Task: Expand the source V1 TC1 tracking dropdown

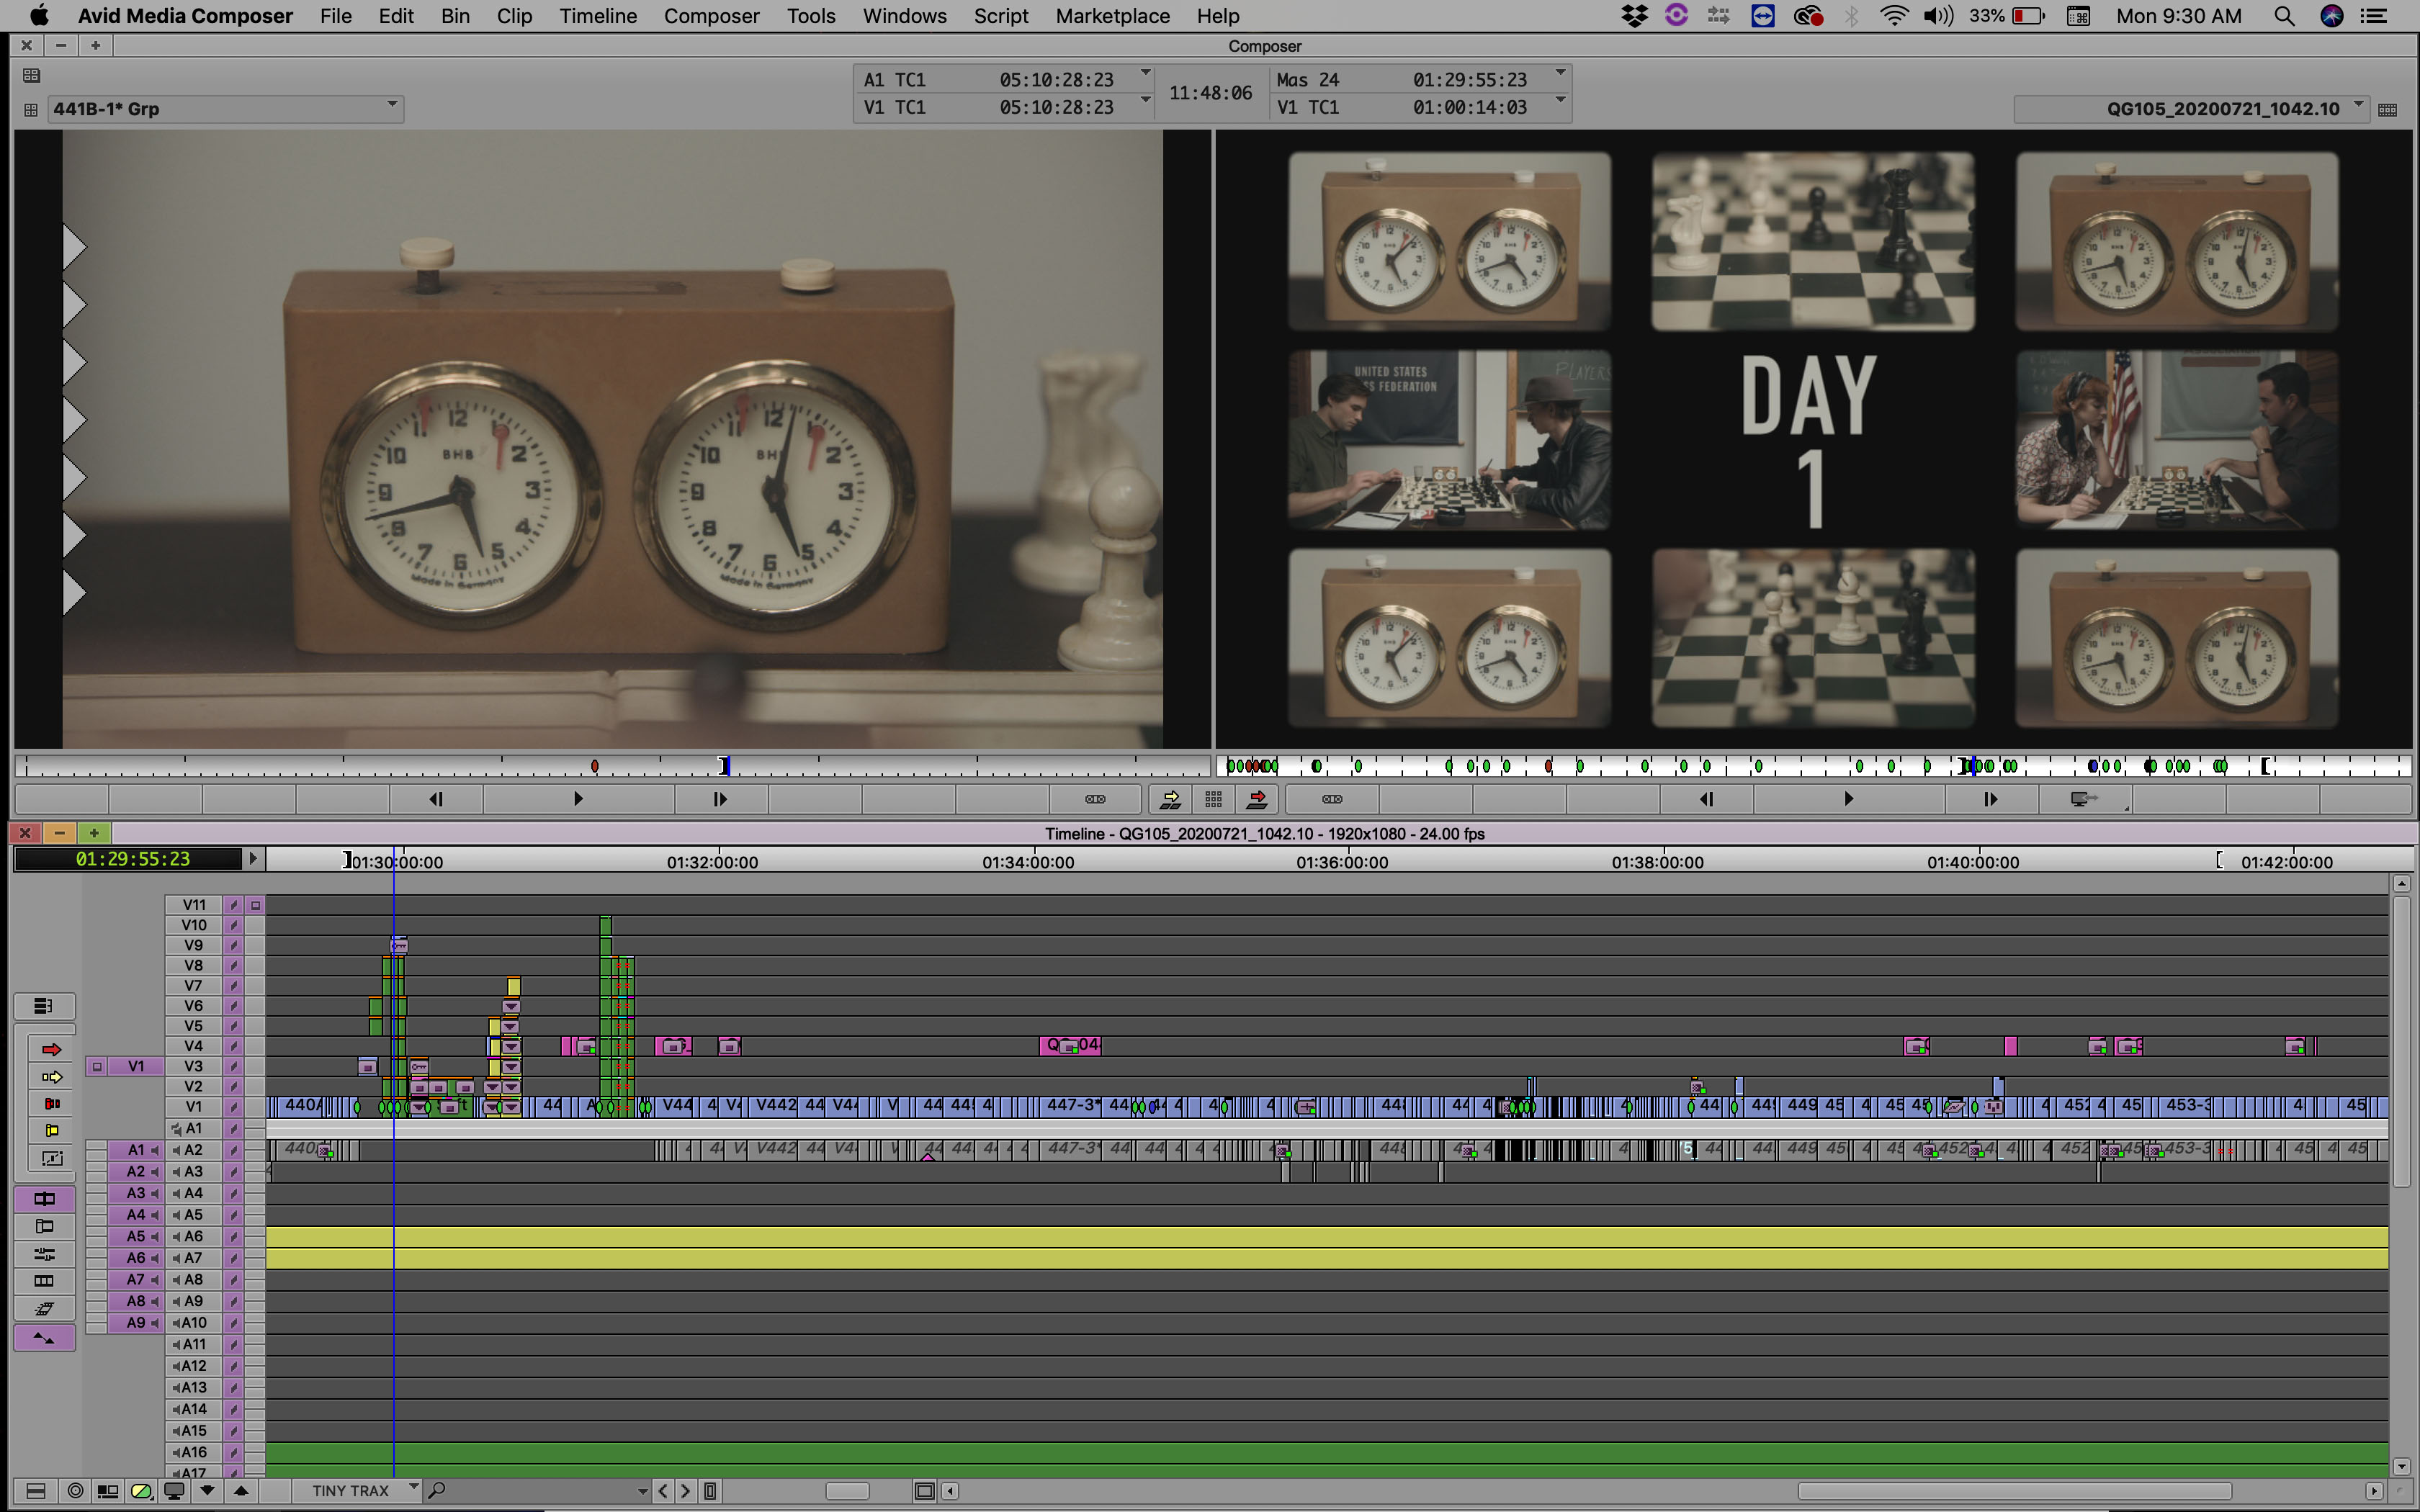Action: [x=1146, y=100]
